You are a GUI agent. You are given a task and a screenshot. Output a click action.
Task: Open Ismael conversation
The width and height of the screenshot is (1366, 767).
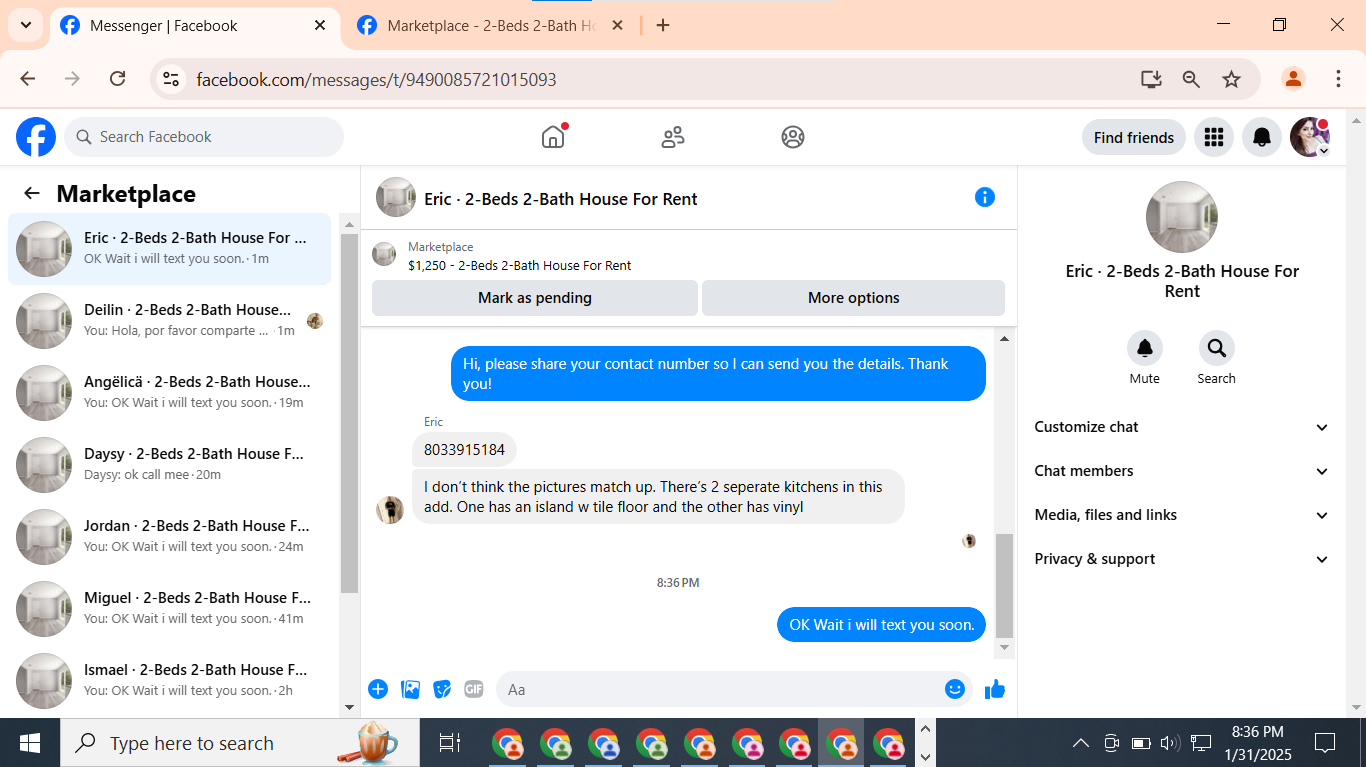[170, 681]
